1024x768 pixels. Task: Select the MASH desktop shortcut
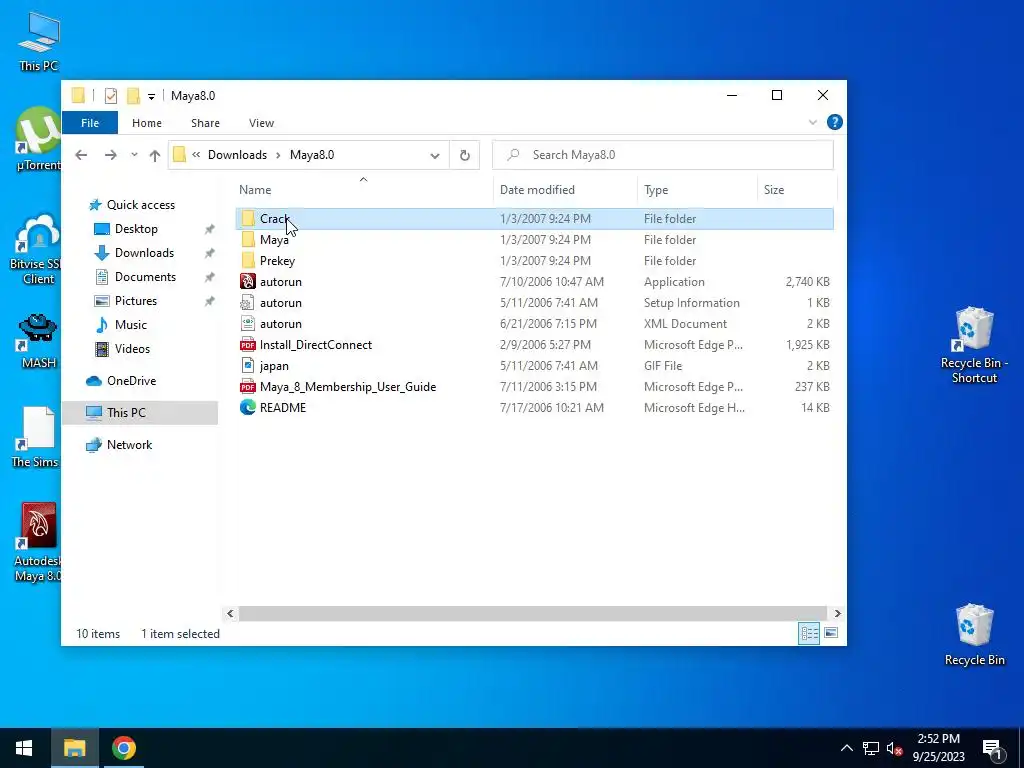(x=38, y=341)
